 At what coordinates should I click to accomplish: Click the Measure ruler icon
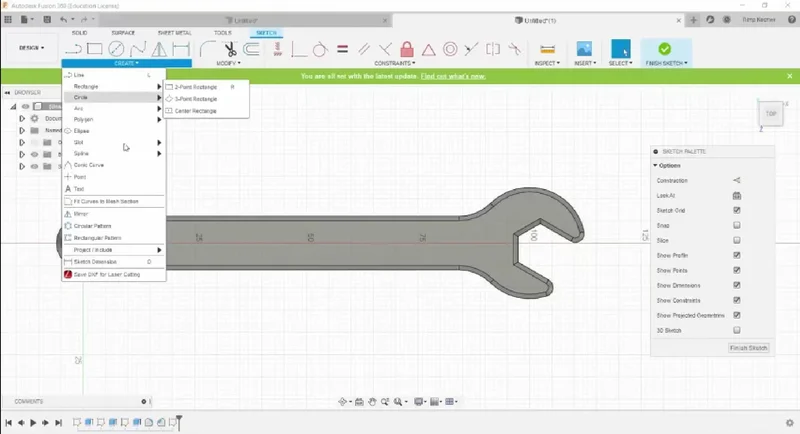point(547,49)
